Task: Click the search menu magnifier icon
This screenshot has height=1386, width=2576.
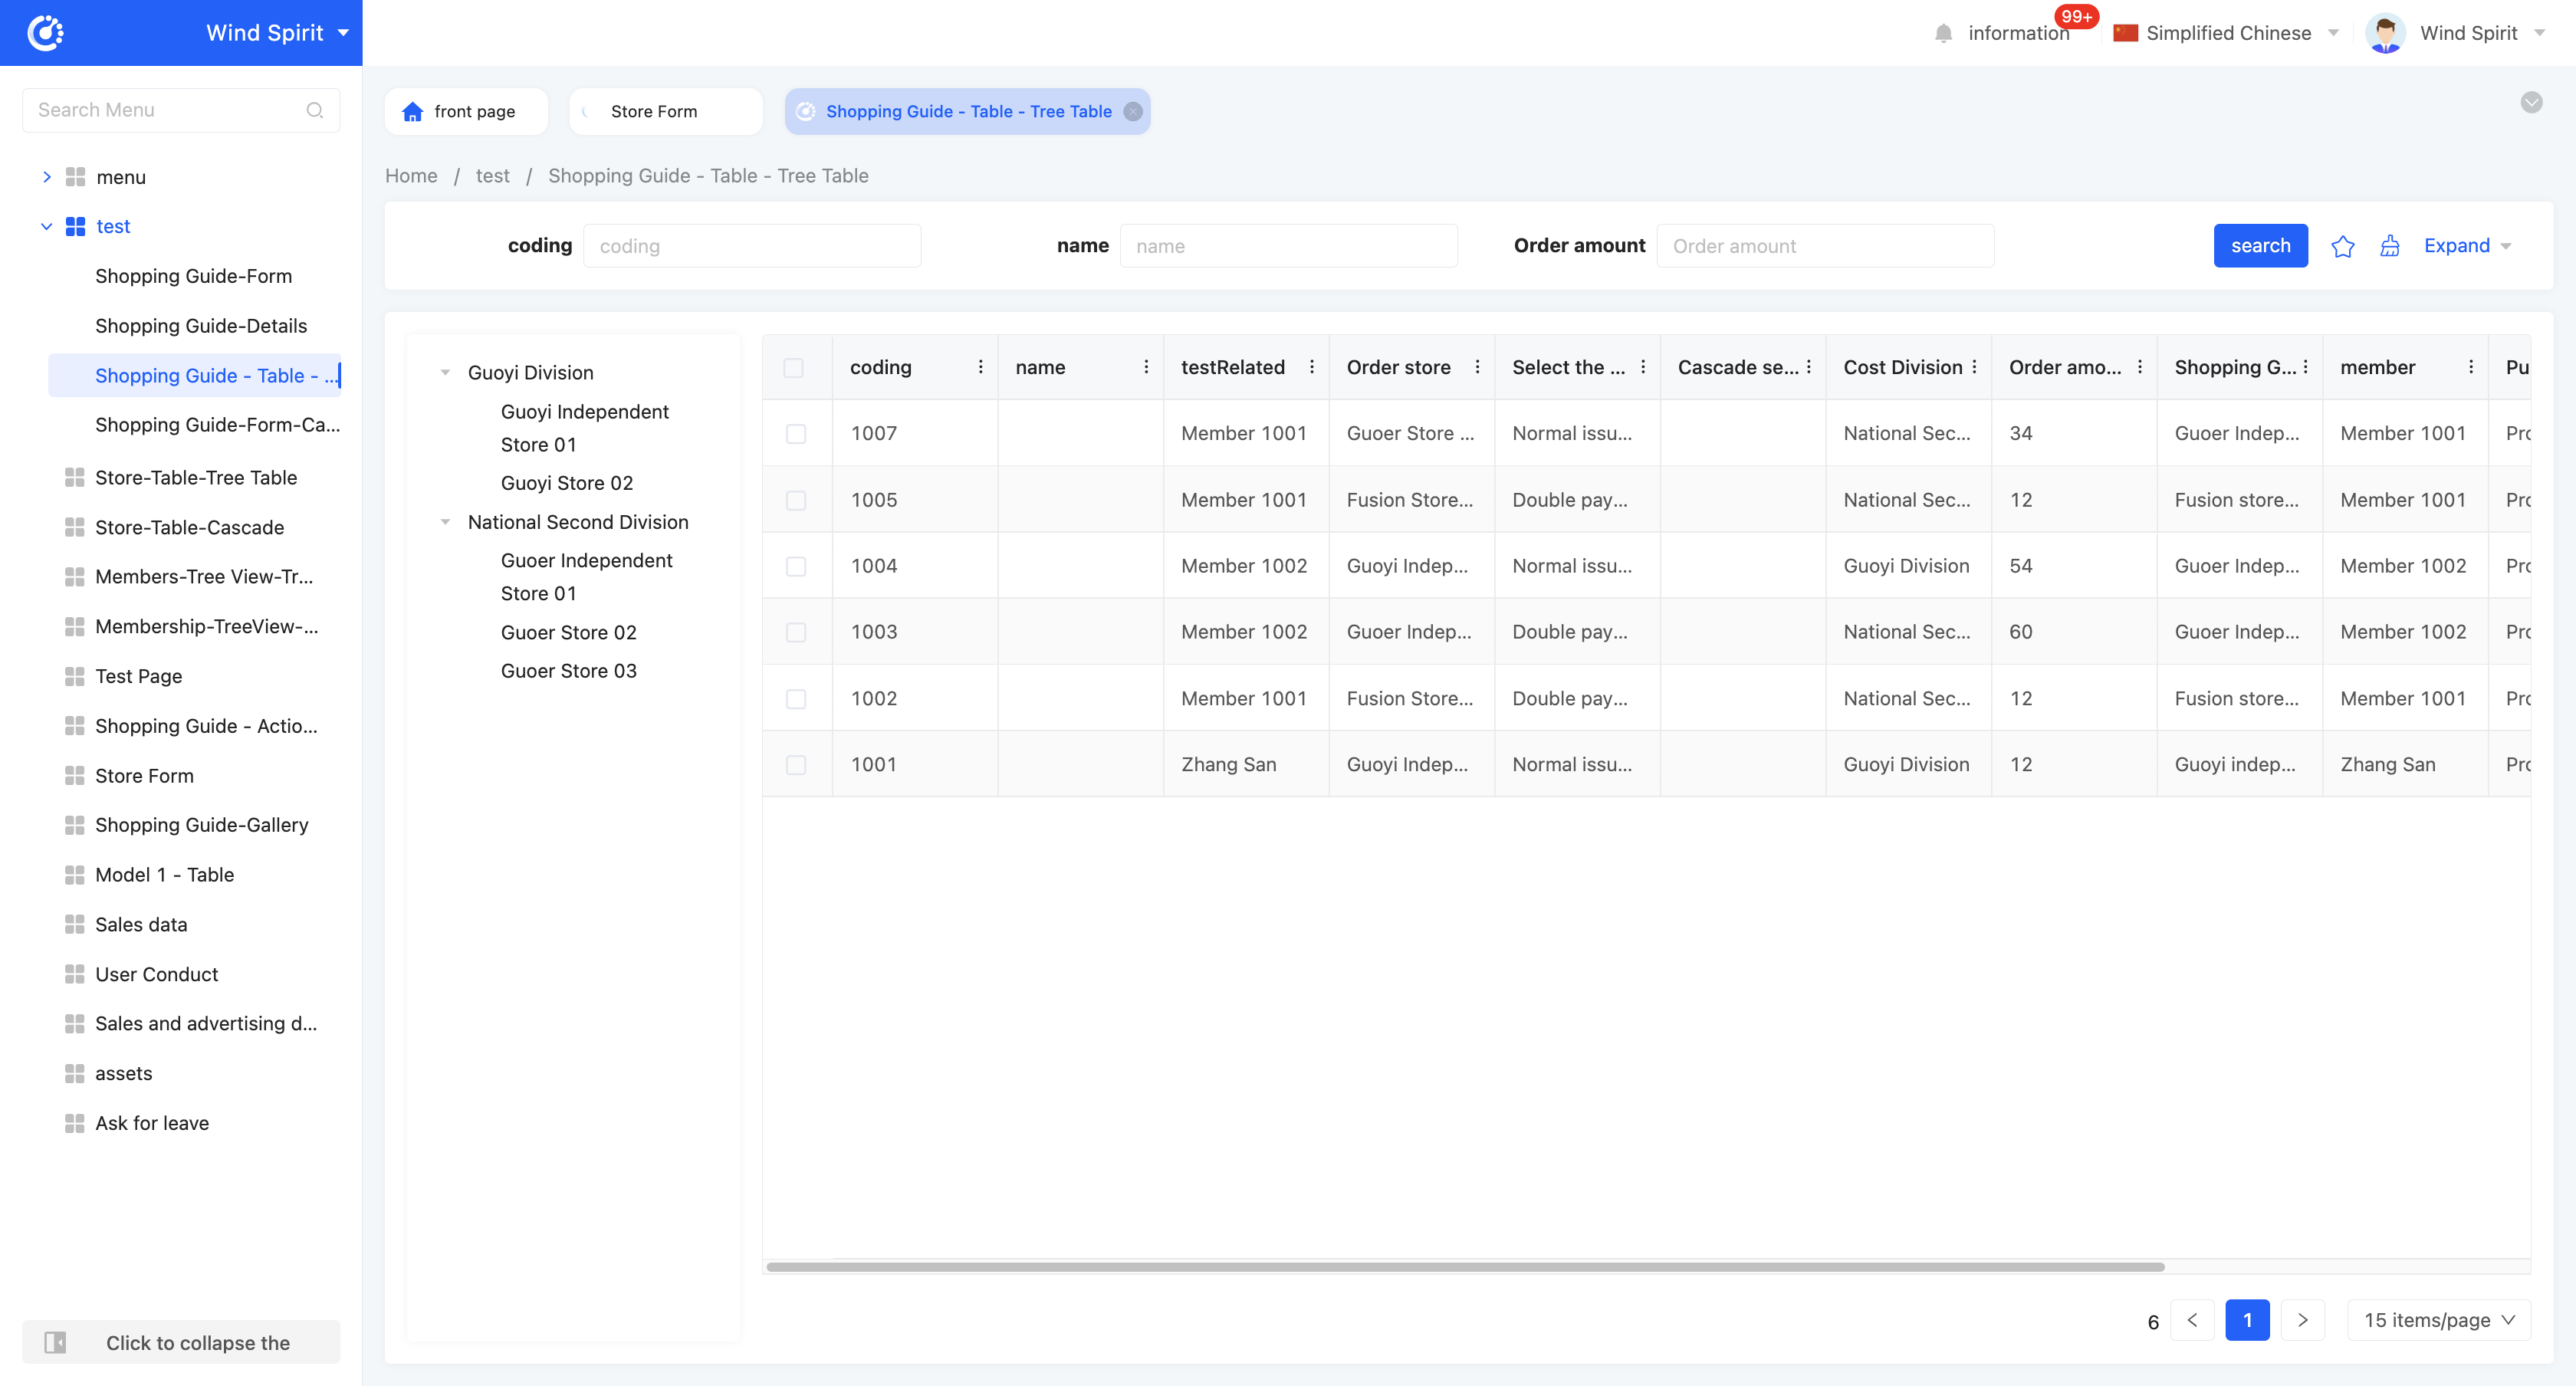Action: (314, 110)
